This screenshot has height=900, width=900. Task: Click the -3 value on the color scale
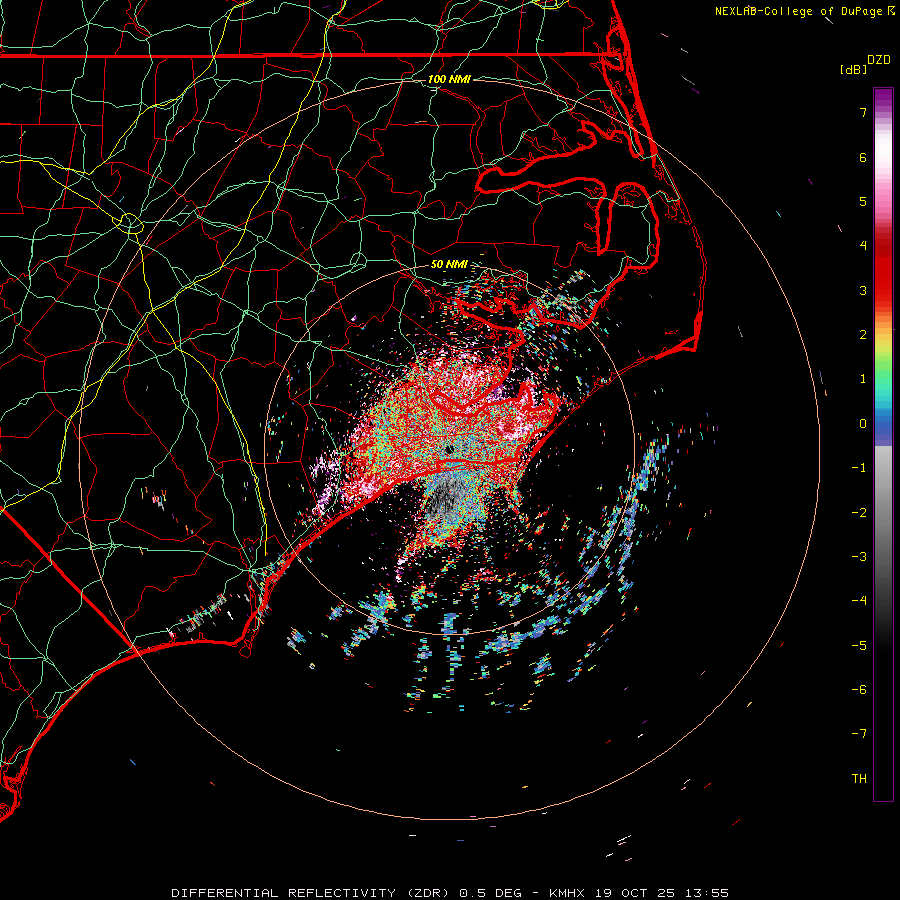(x=859, y=557)
